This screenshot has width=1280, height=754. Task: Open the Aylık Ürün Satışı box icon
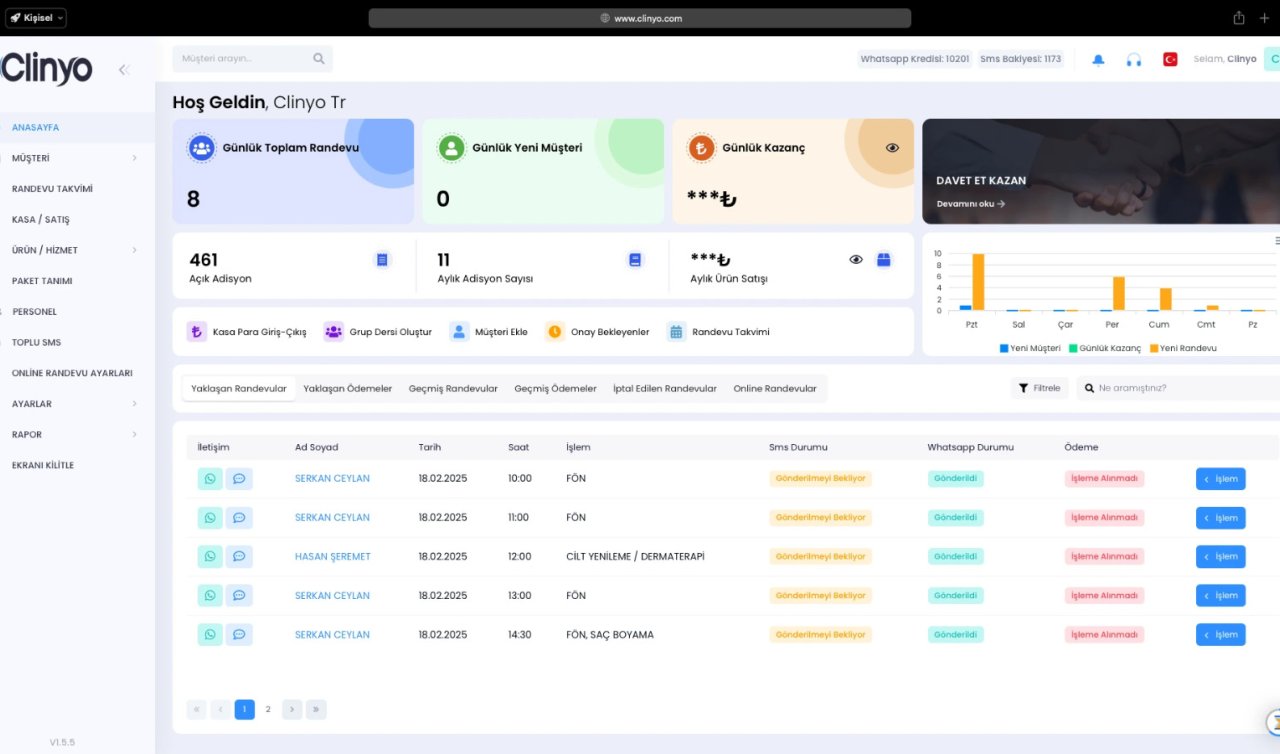point(883,259)
